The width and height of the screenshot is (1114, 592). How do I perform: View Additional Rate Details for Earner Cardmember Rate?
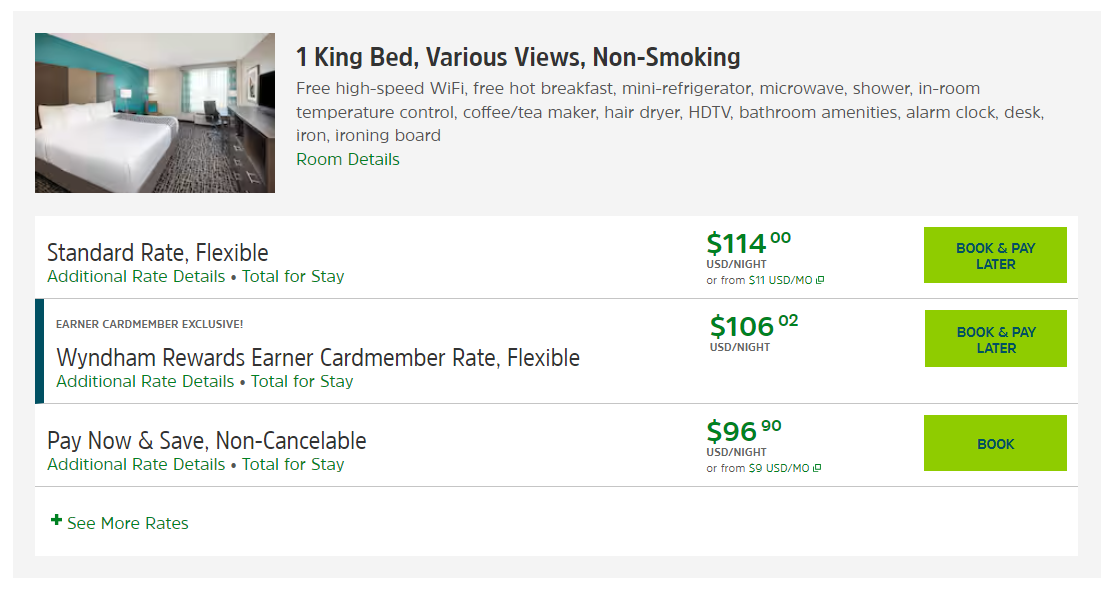[x=145, y=382]
